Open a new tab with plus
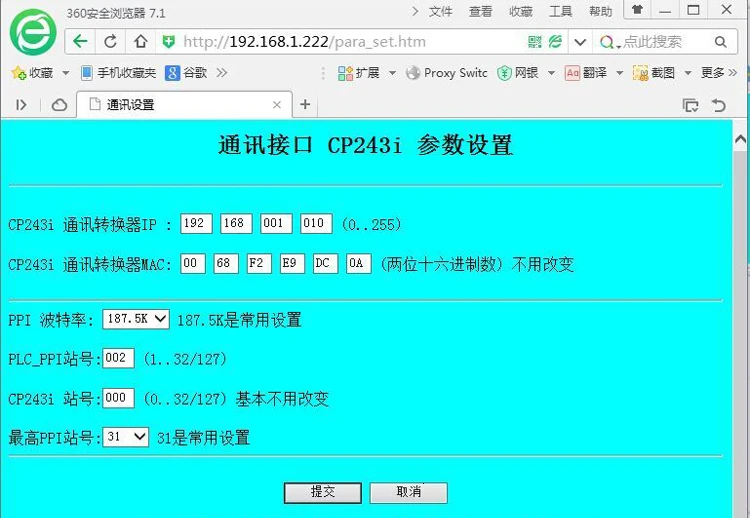This screenshot has height=518, width=750. (305, 104)
